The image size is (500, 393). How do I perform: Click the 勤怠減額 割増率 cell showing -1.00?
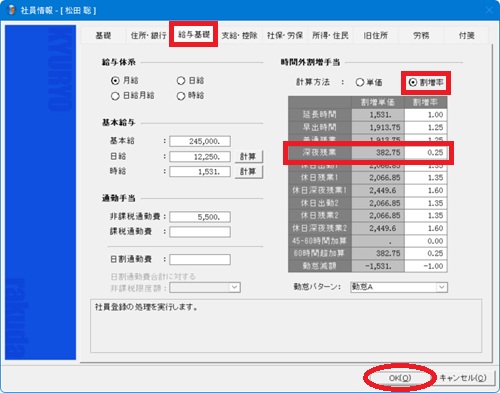pyautogui.click(x=426, y=266)
